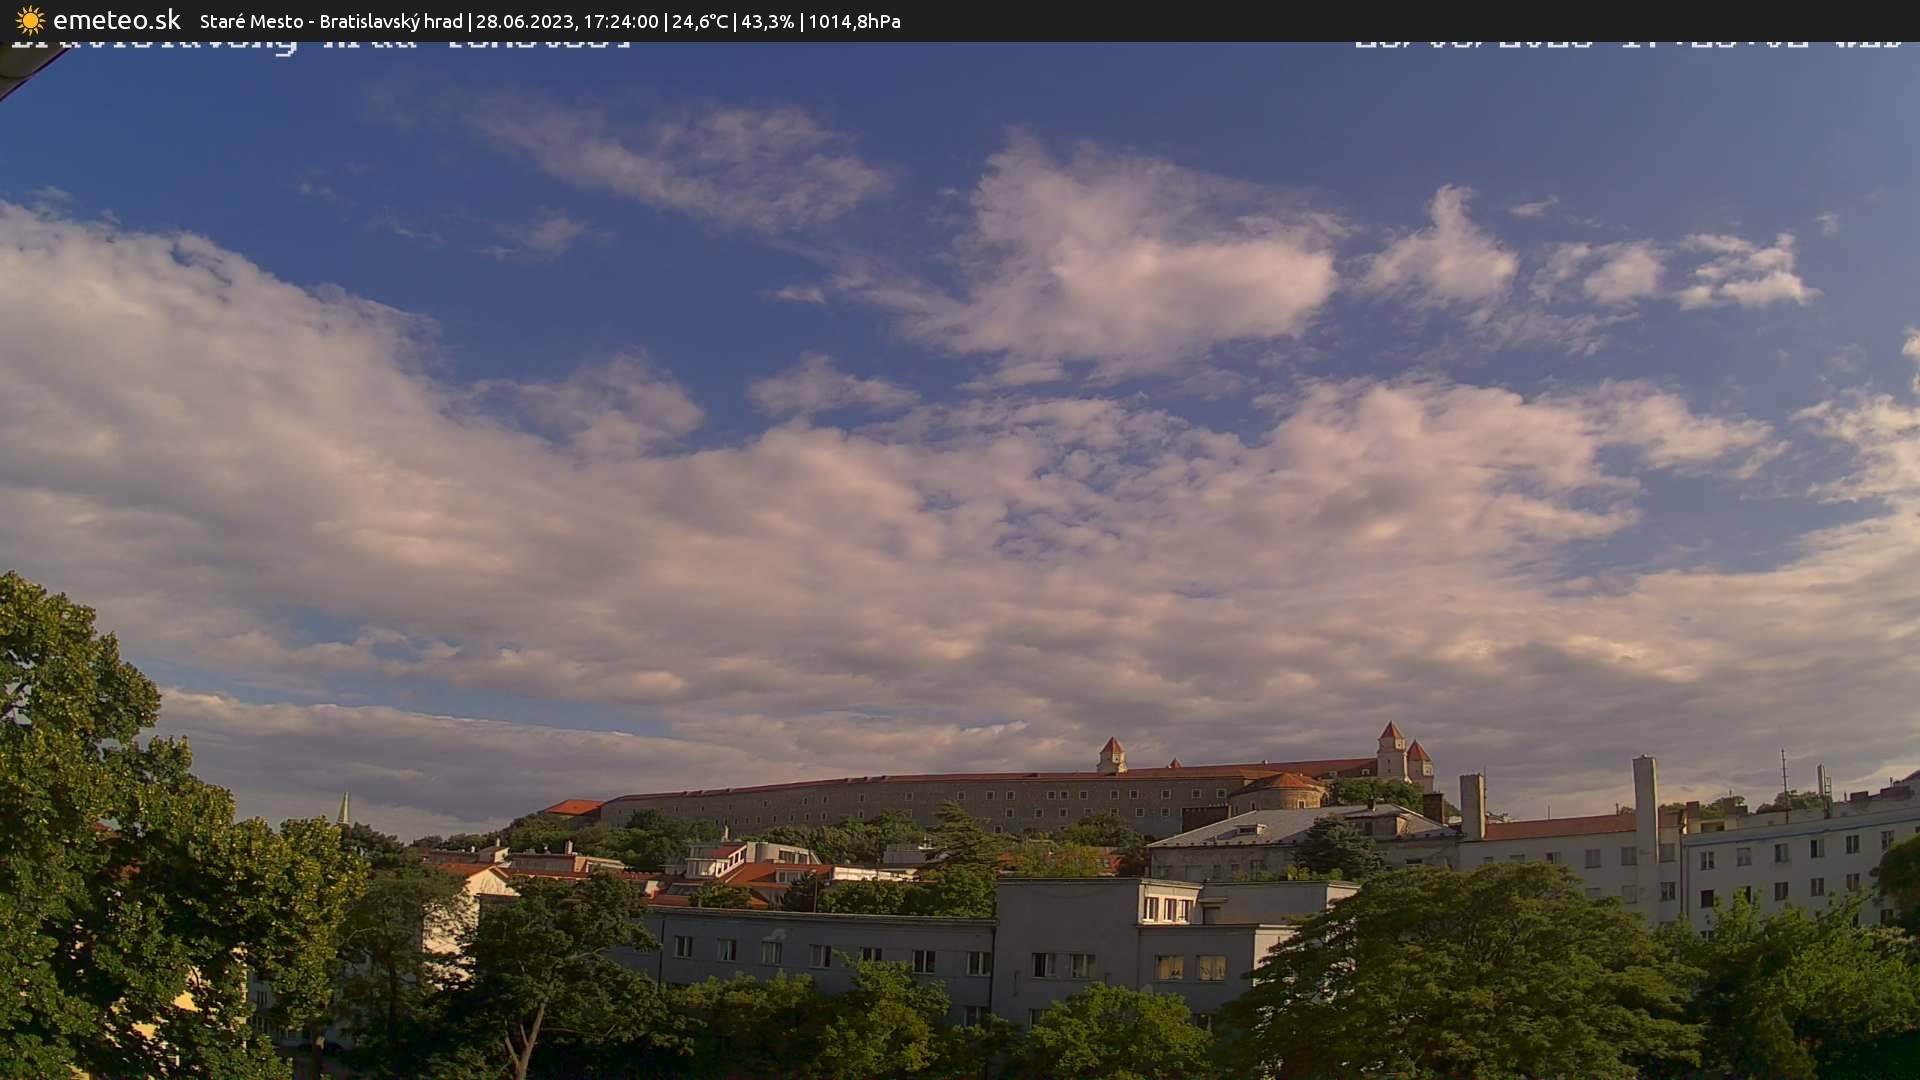Viewport: 1920px width, 1080px height.
Task: Click the emeteo.sk sun logo icon
Action: tap(30, 20)
